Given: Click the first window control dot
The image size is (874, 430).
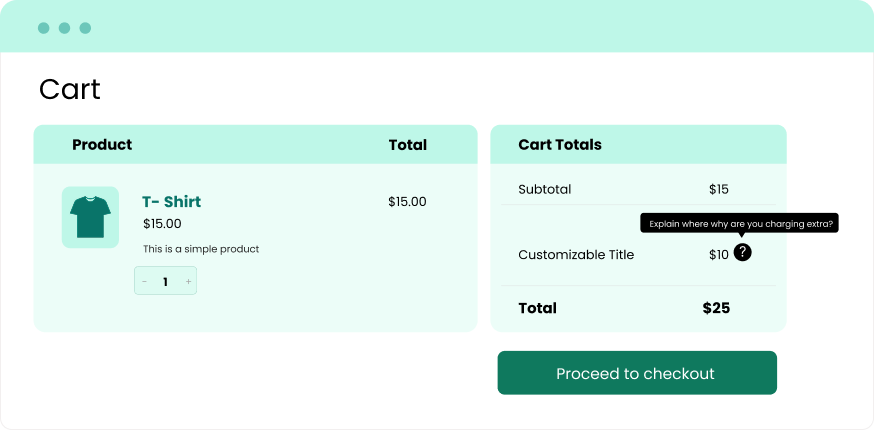Looking at the screenshot, I should pyautogui.click(x=44, y=28).
